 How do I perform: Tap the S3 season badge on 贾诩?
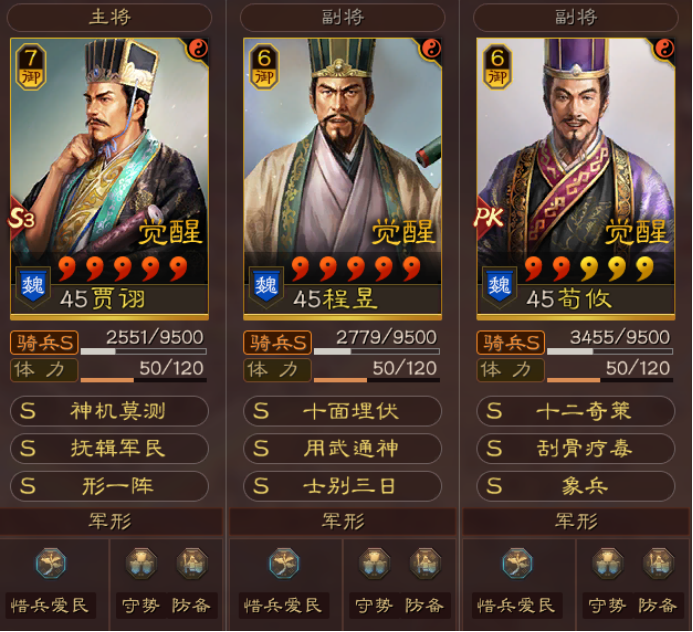click(21, 218)
